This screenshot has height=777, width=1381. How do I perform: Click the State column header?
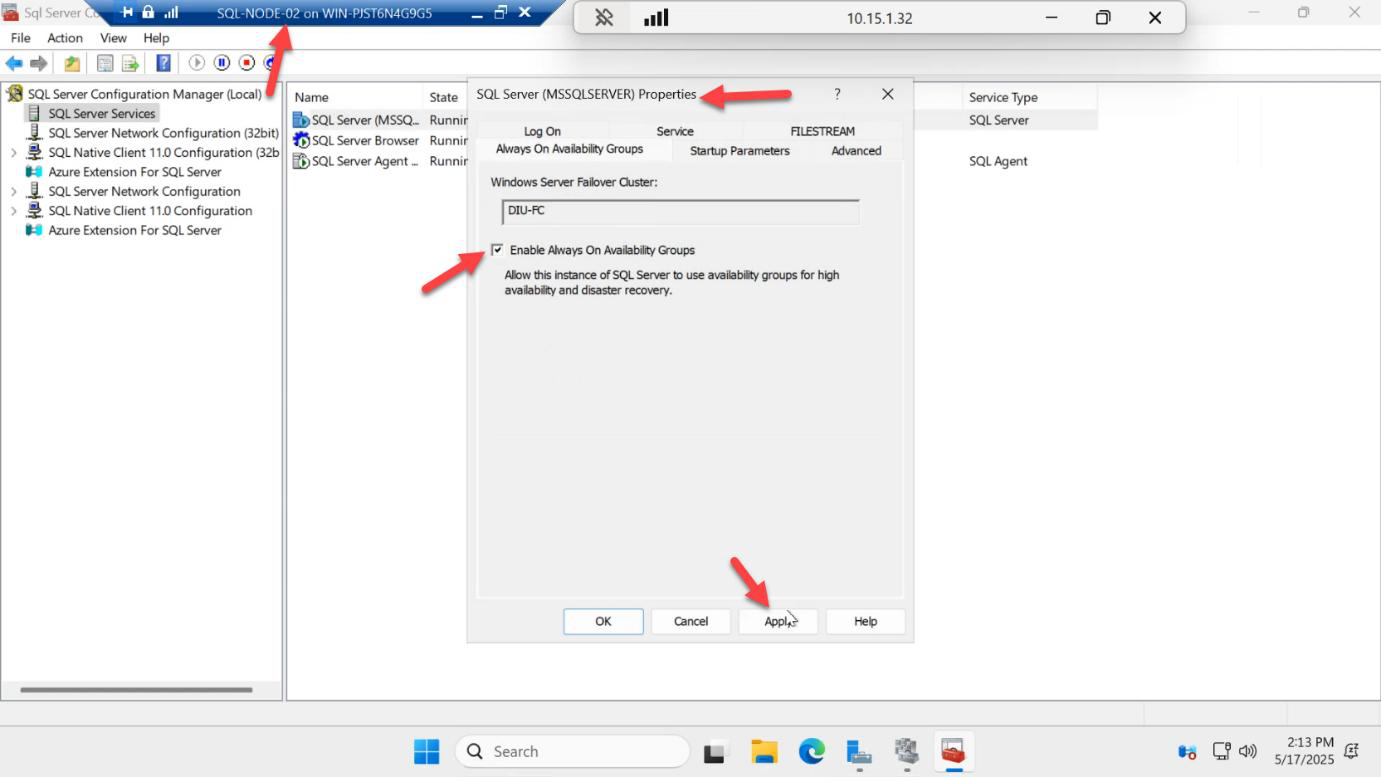point(446,97)
